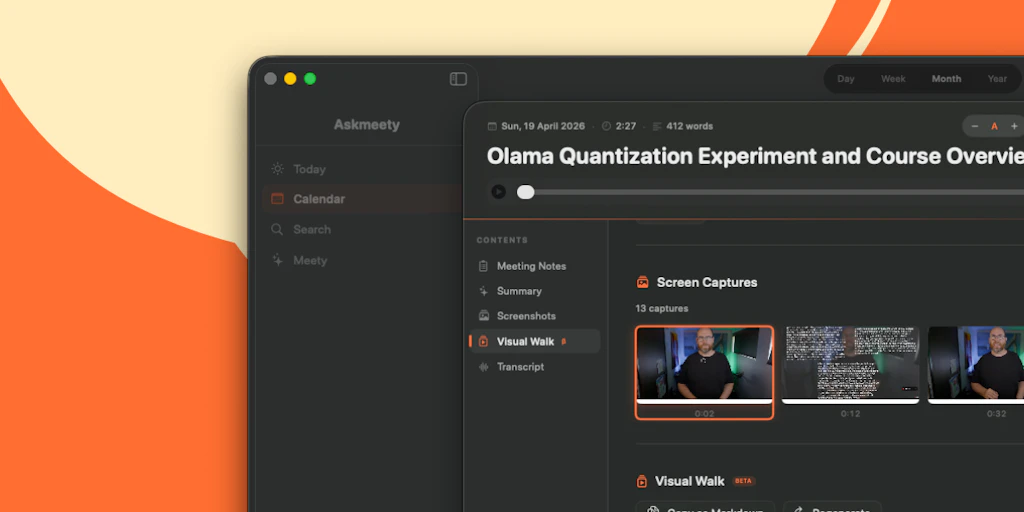Open the screen capture at 0:12
The width and height of the screenshot is (1024, 512).
850,365
